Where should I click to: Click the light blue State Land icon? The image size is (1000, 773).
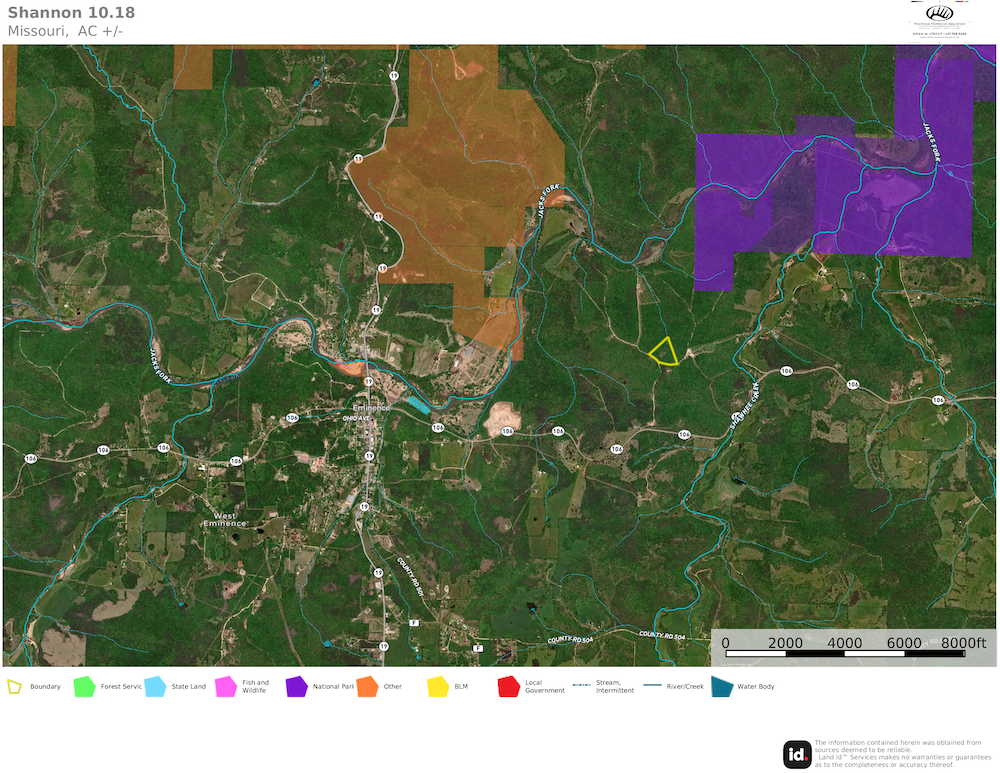click(x=155, y=687)
